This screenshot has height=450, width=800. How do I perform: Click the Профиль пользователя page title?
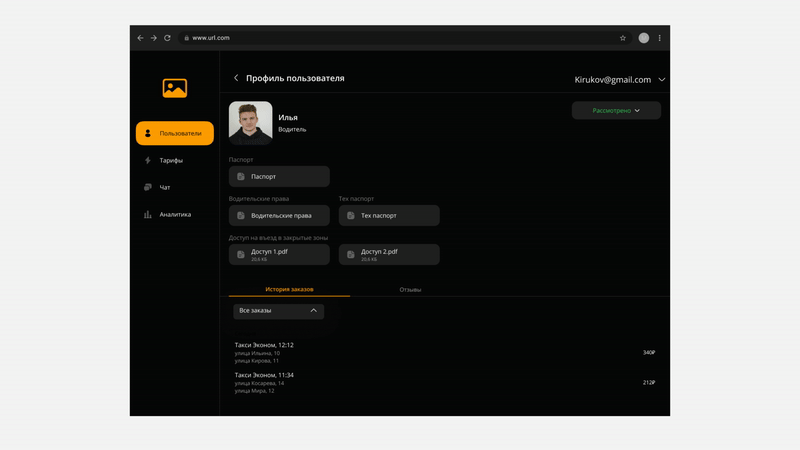295,78
